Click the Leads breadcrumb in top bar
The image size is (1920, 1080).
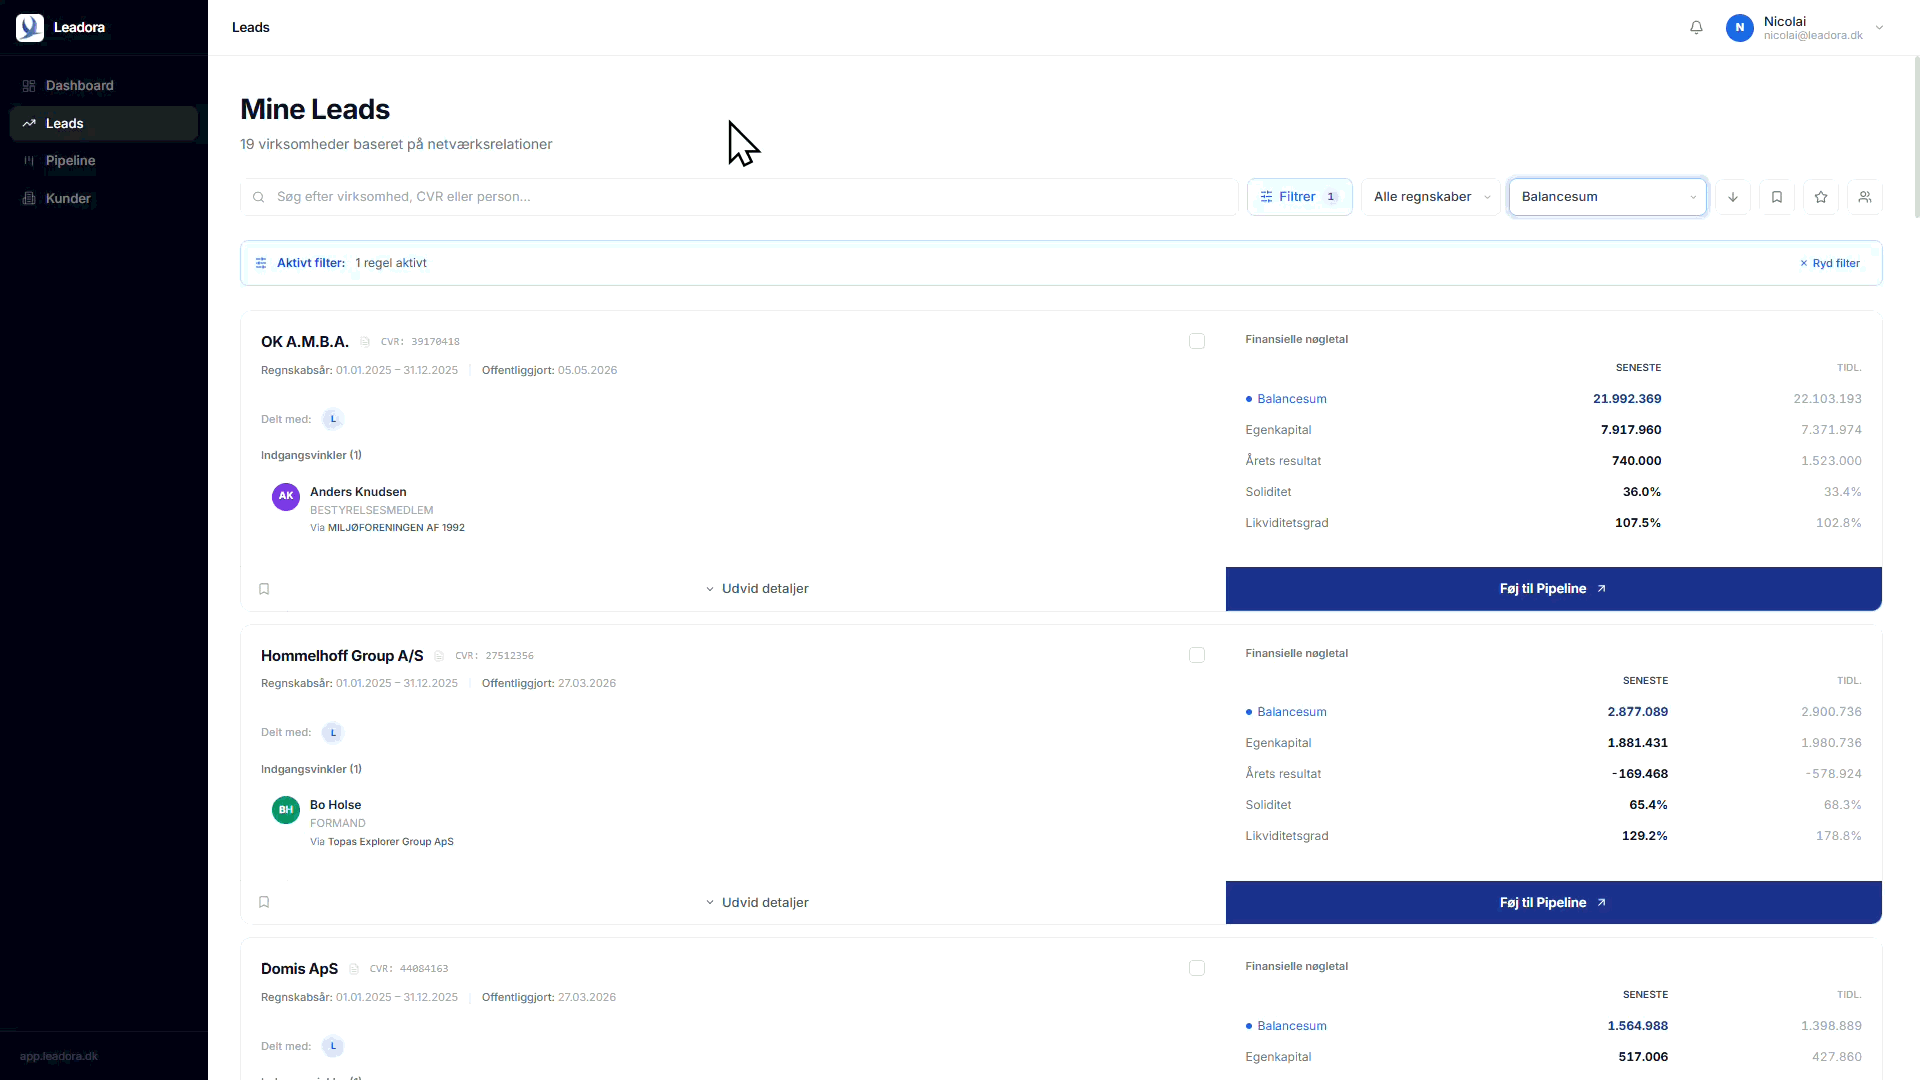pos(251,27)
